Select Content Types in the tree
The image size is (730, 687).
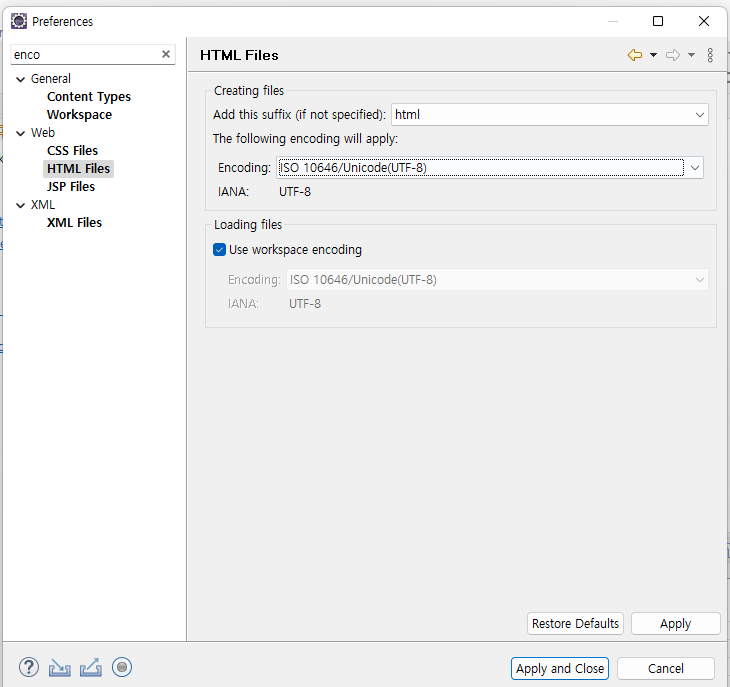pyautogui.click(x=89, y=97)
